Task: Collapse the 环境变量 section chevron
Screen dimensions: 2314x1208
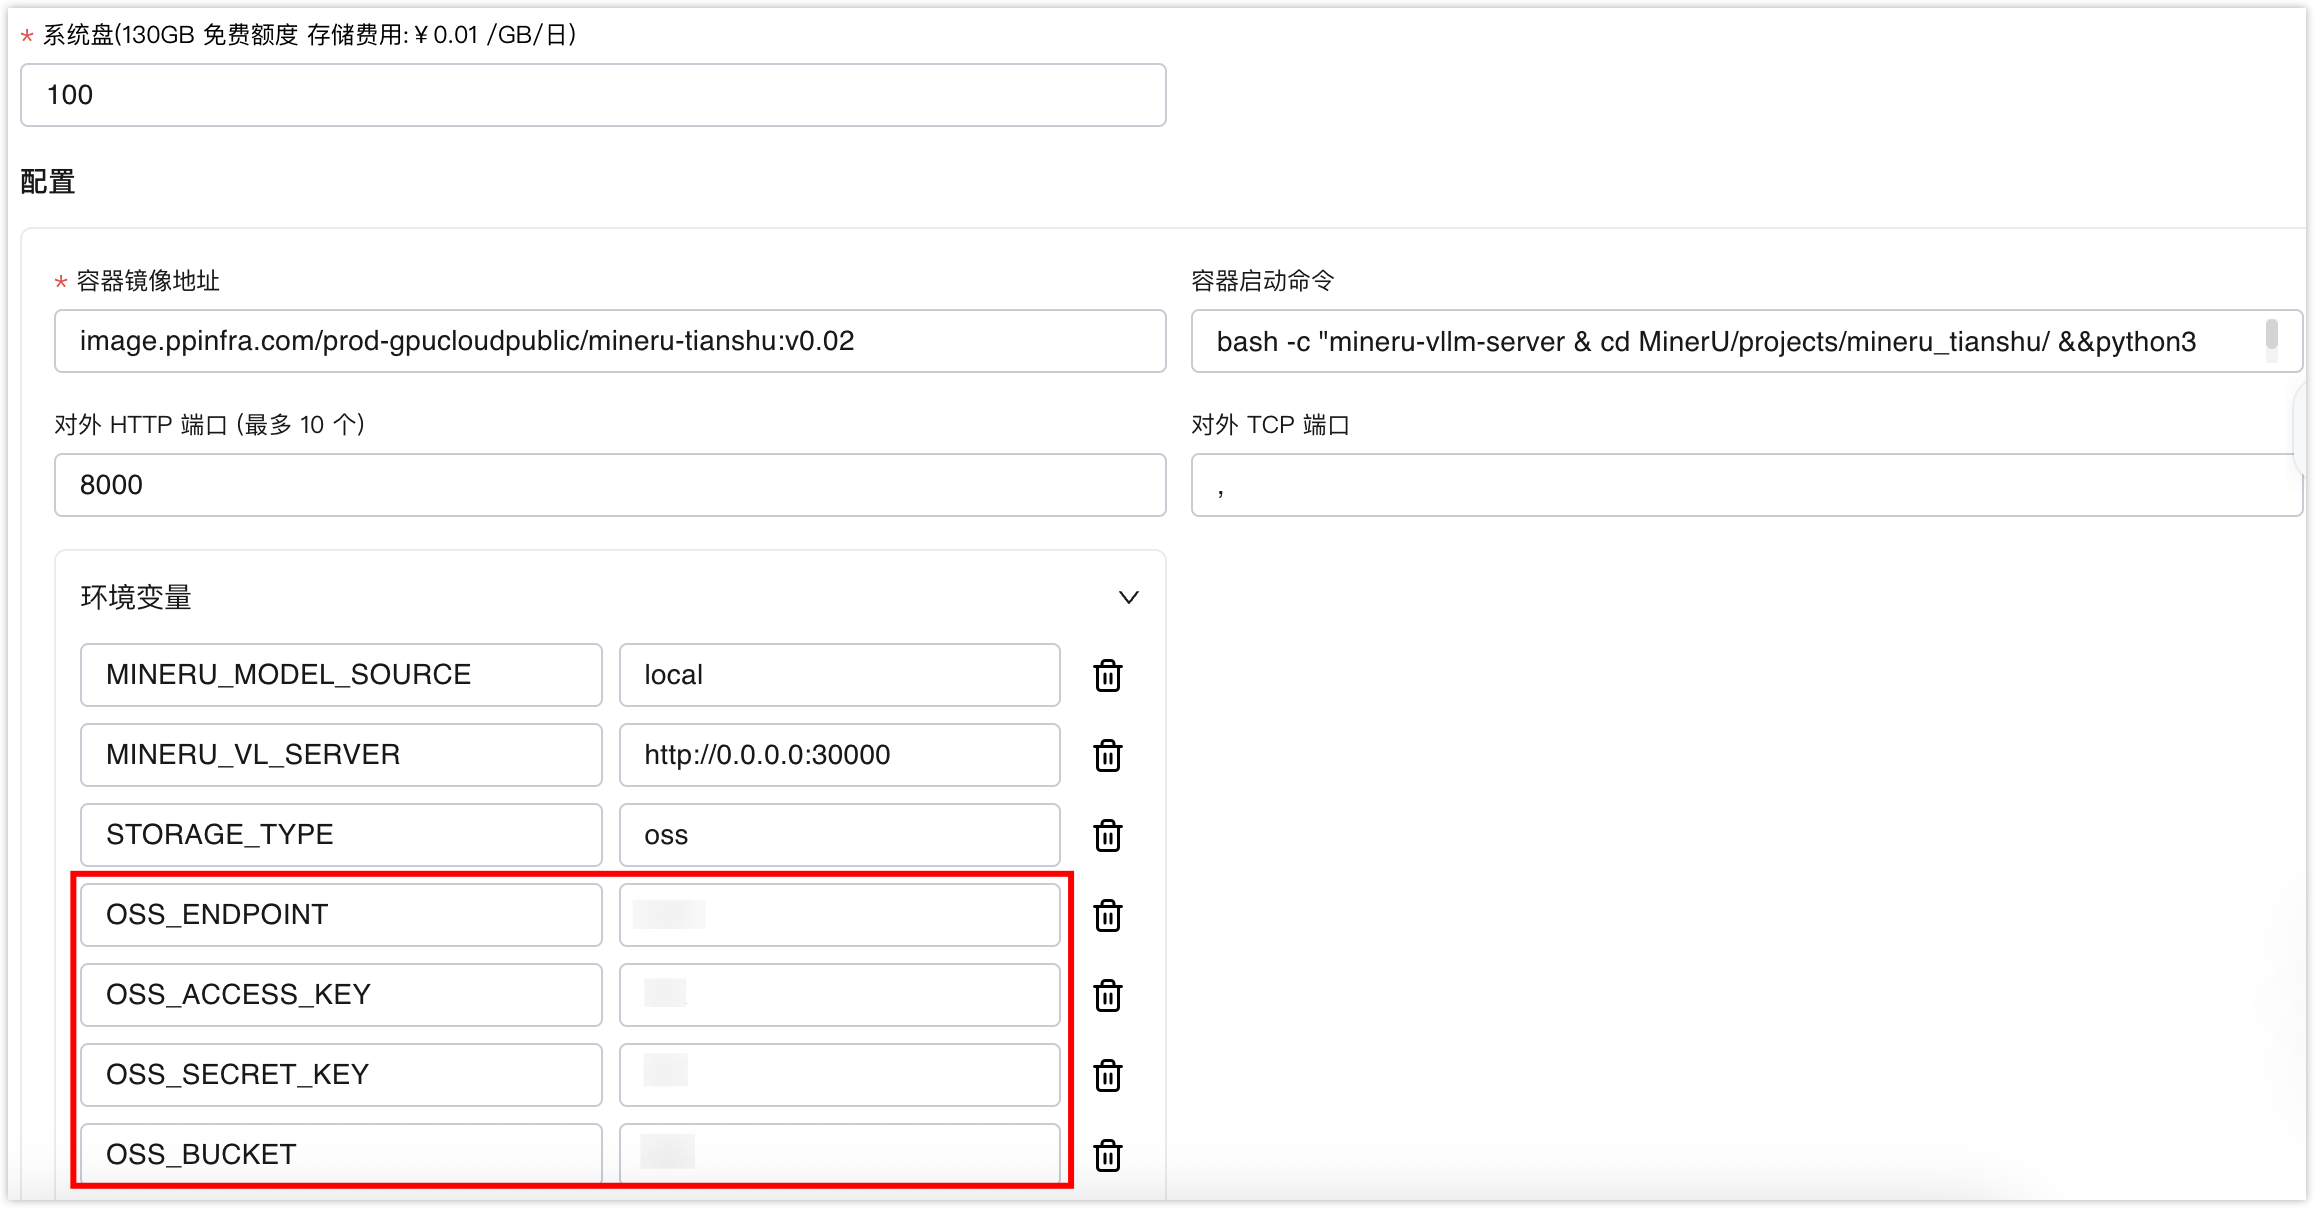Action: tap(1128, 598)
